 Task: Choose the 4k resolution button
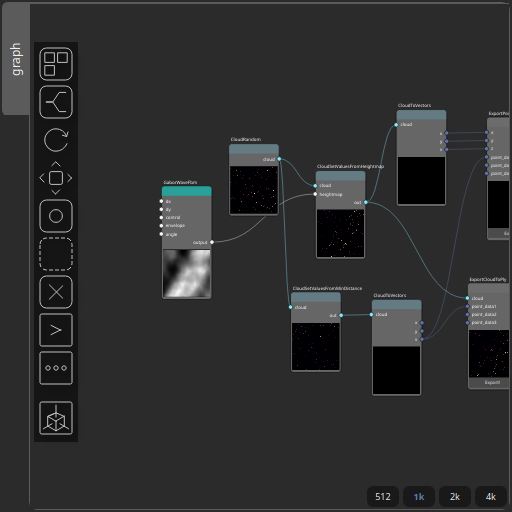[491, 497]
